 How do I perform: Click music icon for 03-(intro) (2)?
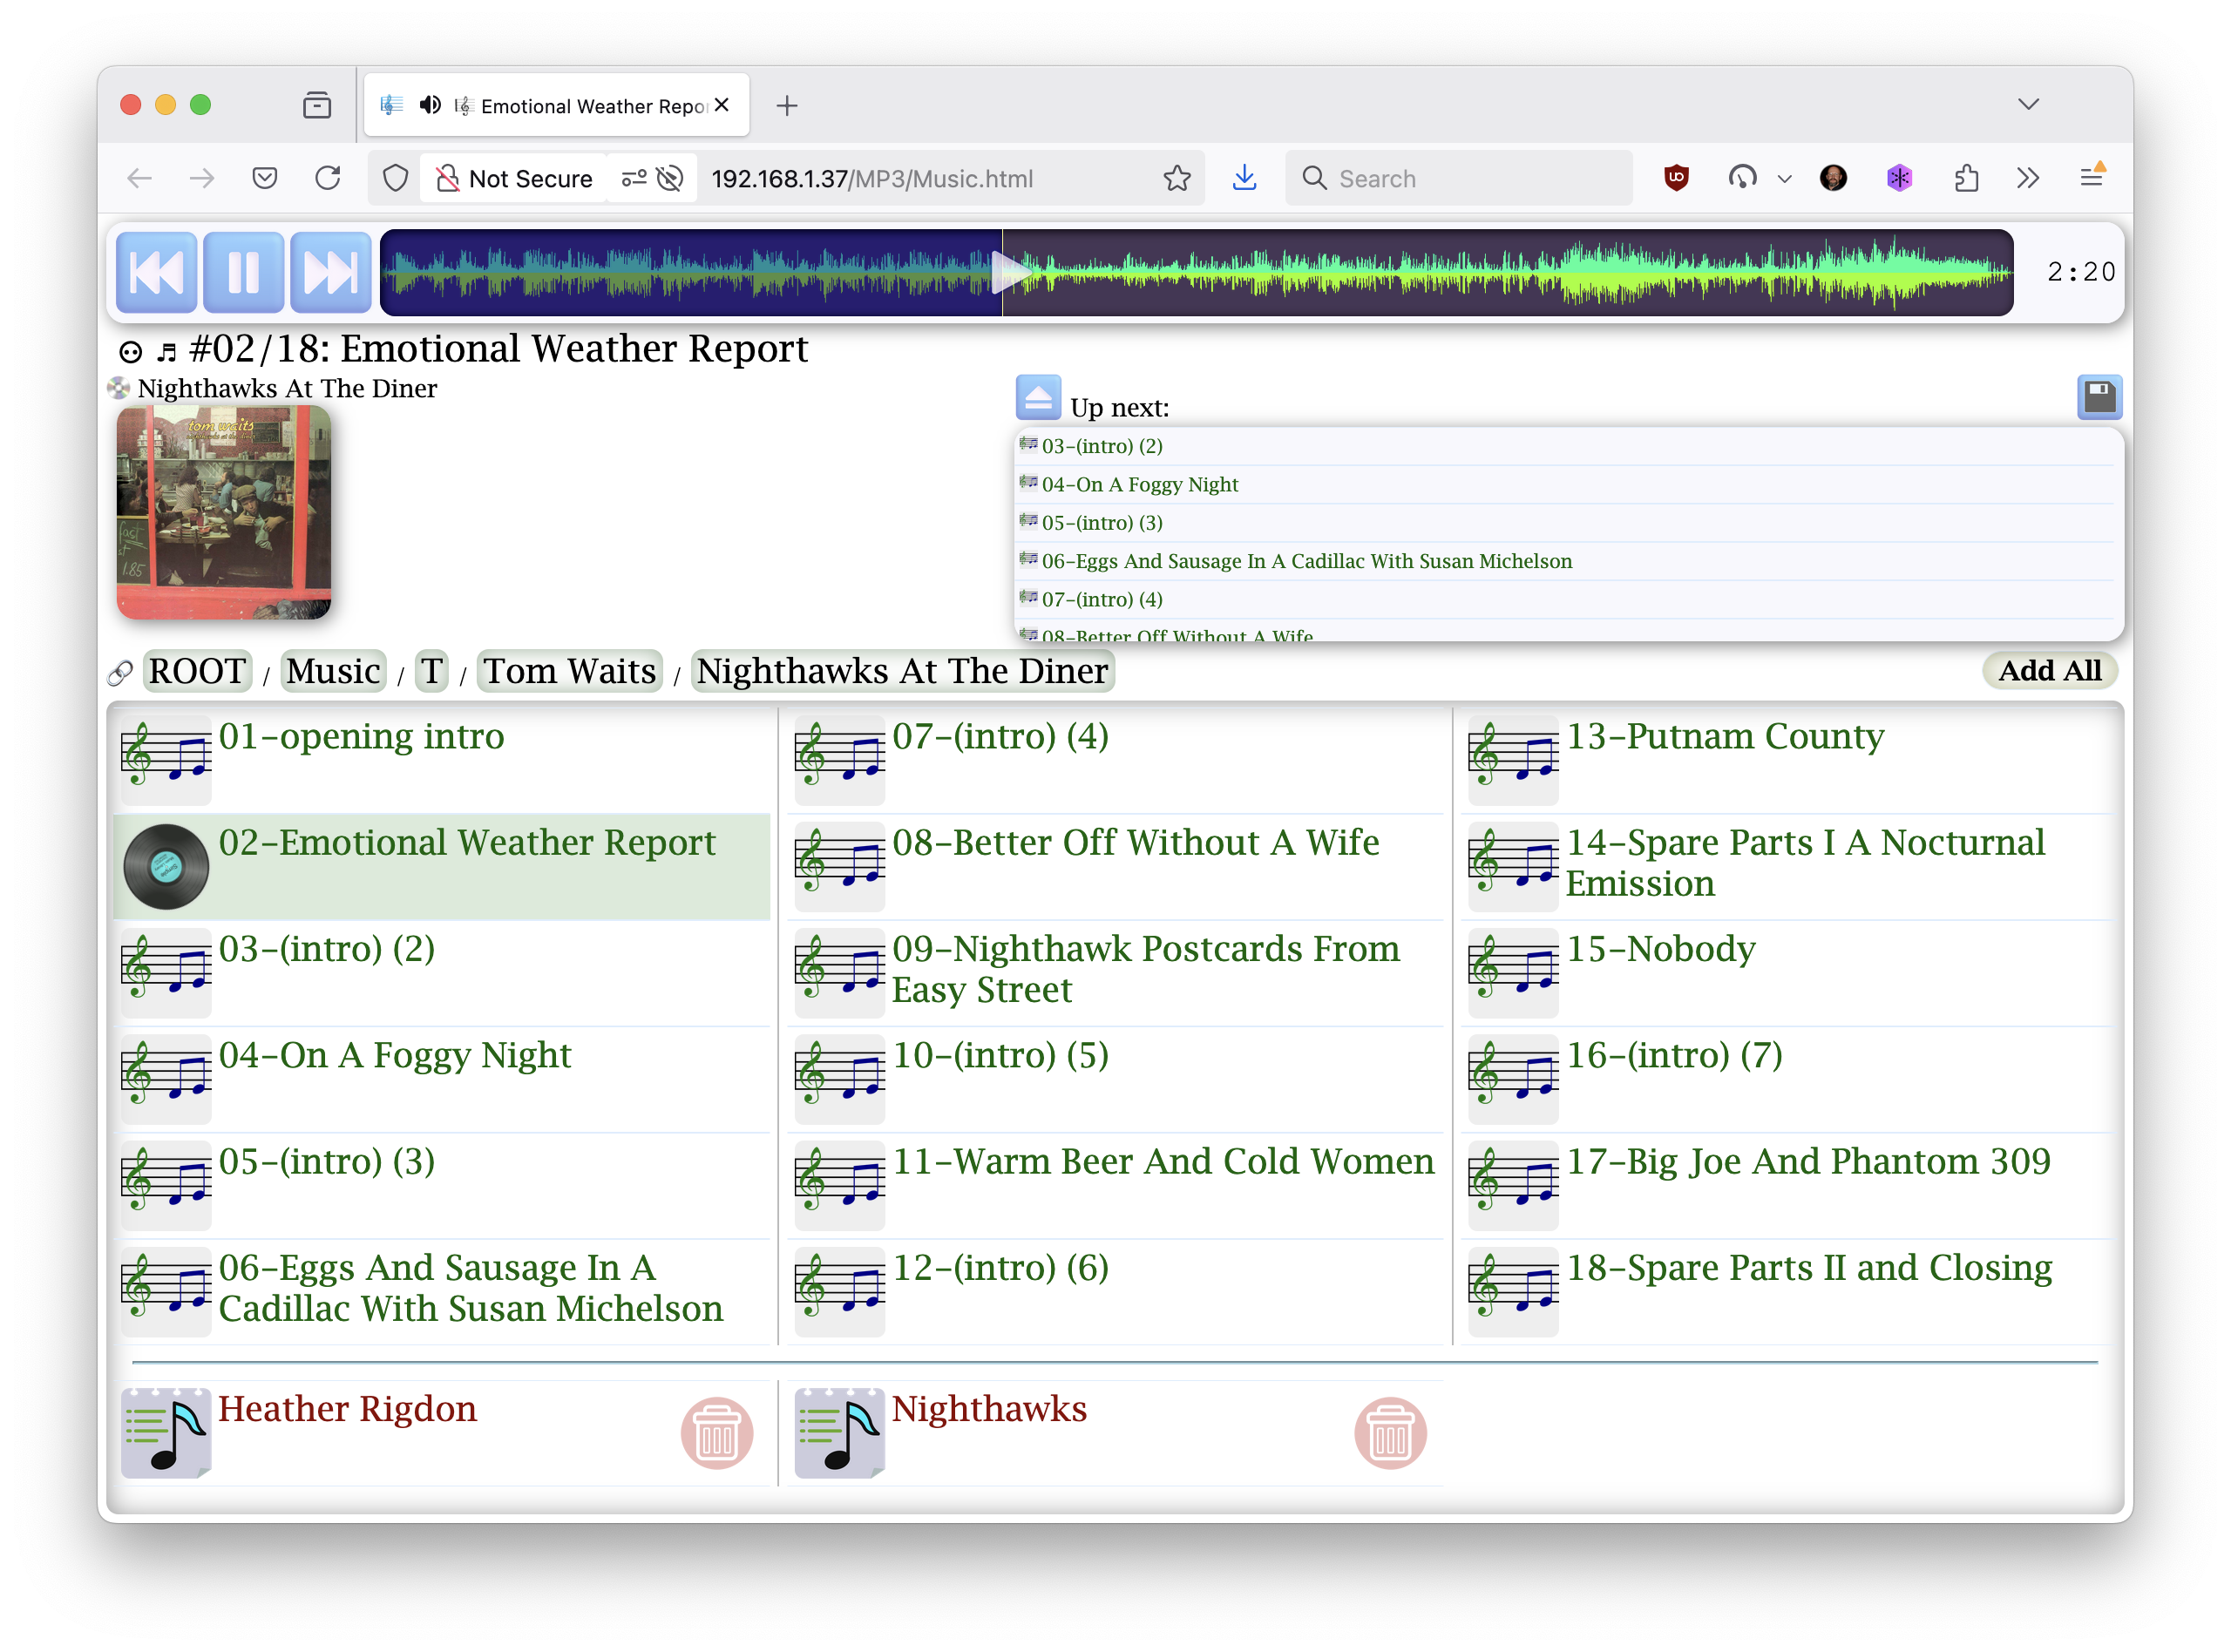(x=166, y=972)
